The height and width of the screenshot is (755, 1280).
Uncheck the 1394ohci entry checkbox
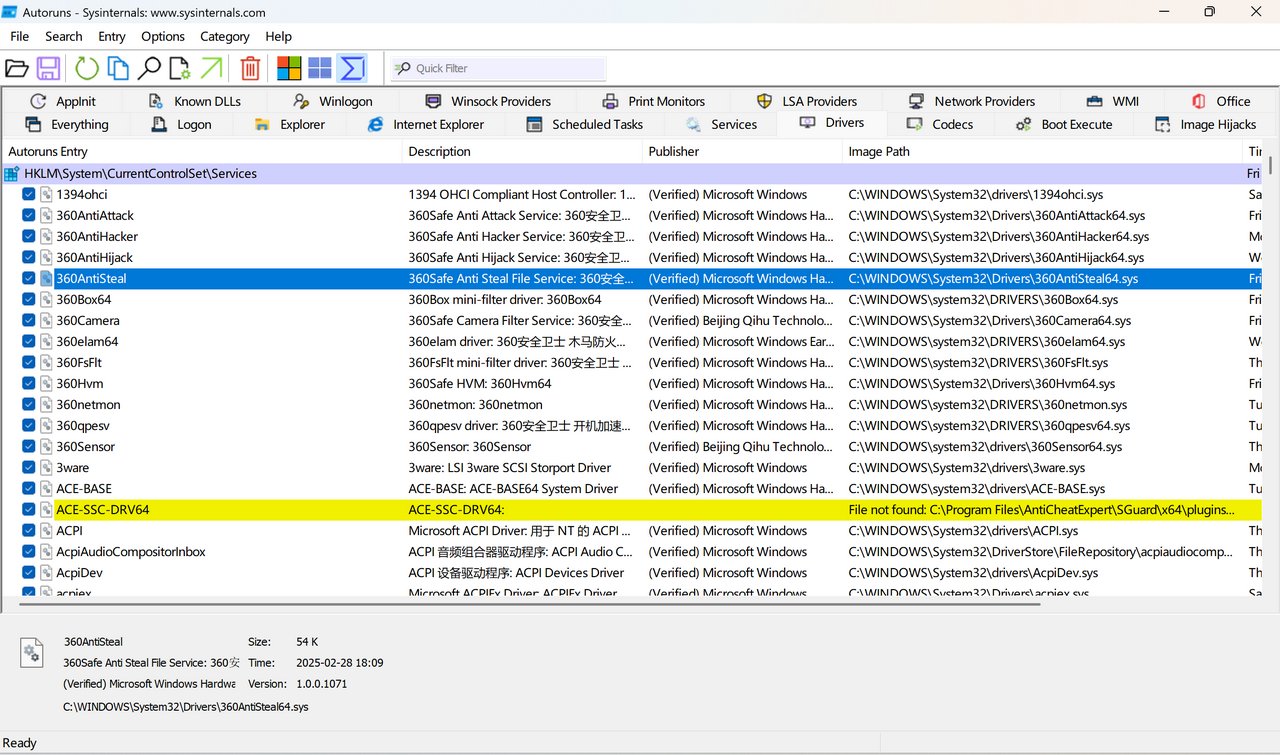29,195
